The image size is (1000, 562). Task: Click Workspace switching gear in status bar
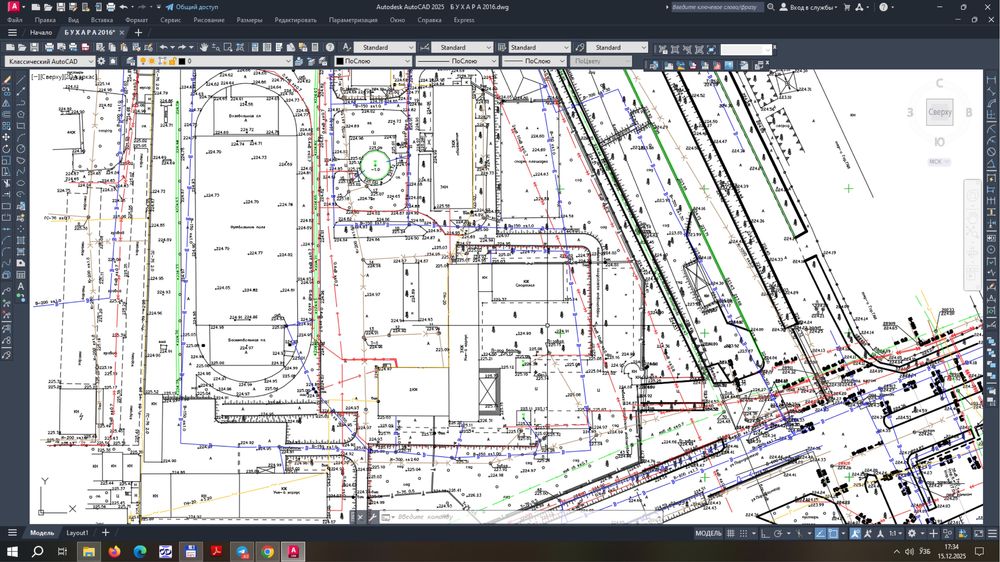pyautogui.click(x=912, y=533)
